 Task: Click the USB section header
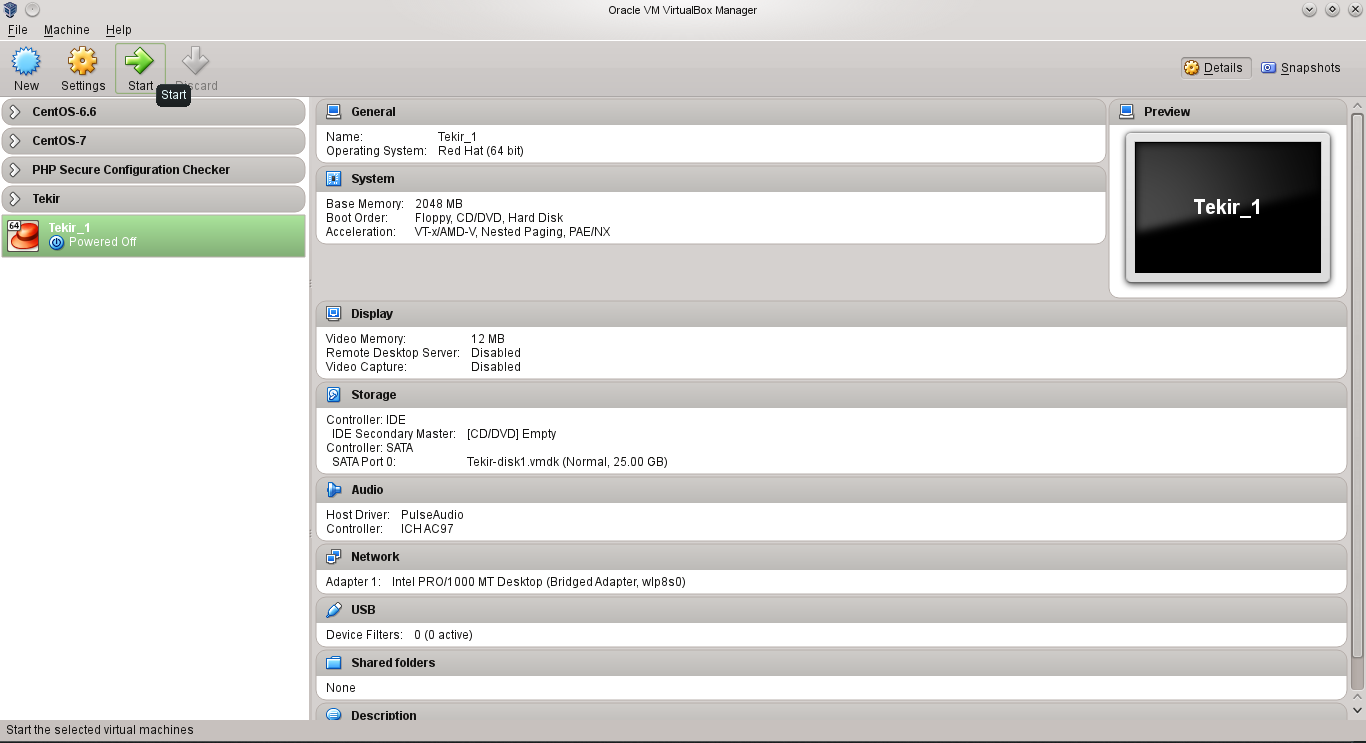pos(832,610)
